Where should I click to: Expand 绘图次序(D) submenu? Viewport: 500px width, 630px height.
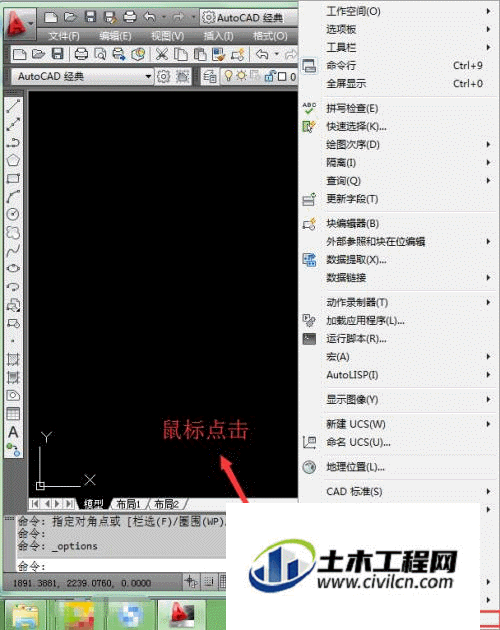click(409, 144)
